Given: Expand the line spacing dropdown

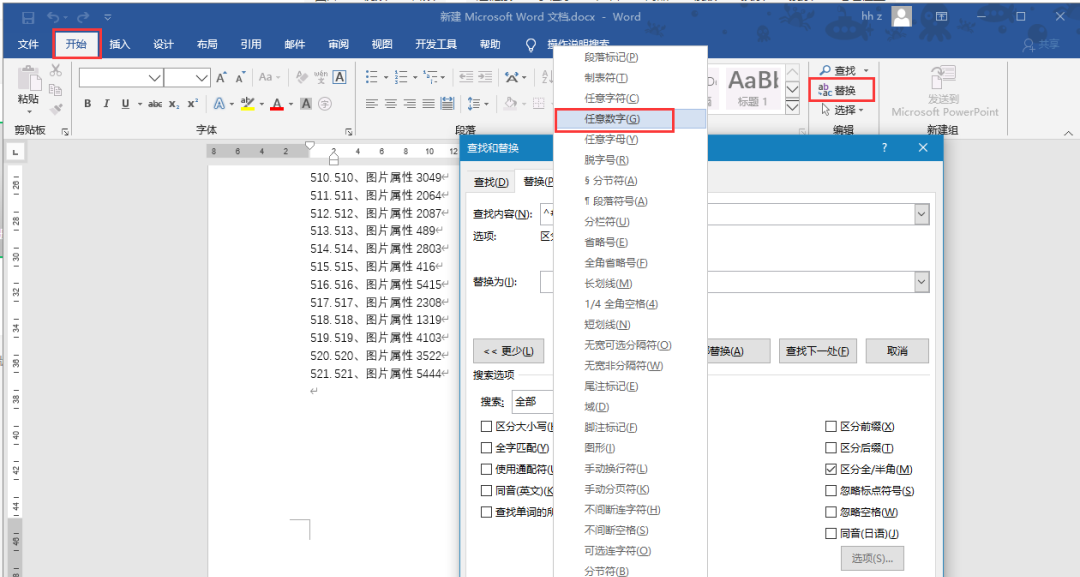Looking at the screenshot, I should 486,105.
